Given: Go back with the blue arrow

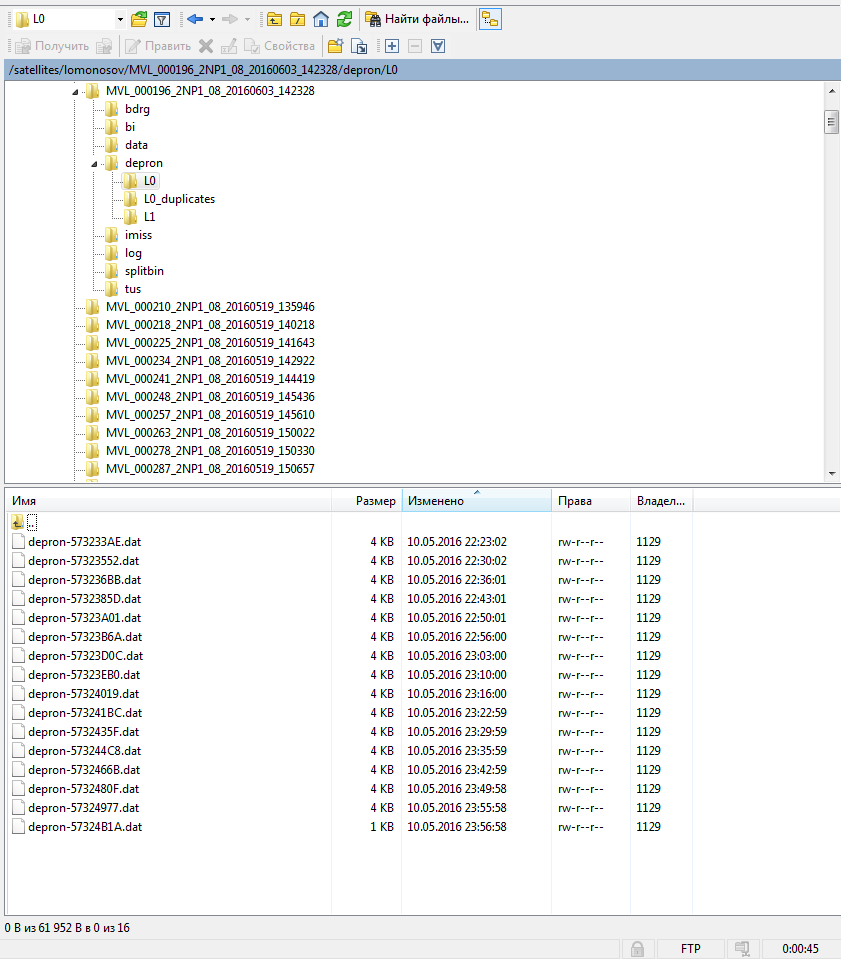Looking at the screenshot, I should (194, 19).
